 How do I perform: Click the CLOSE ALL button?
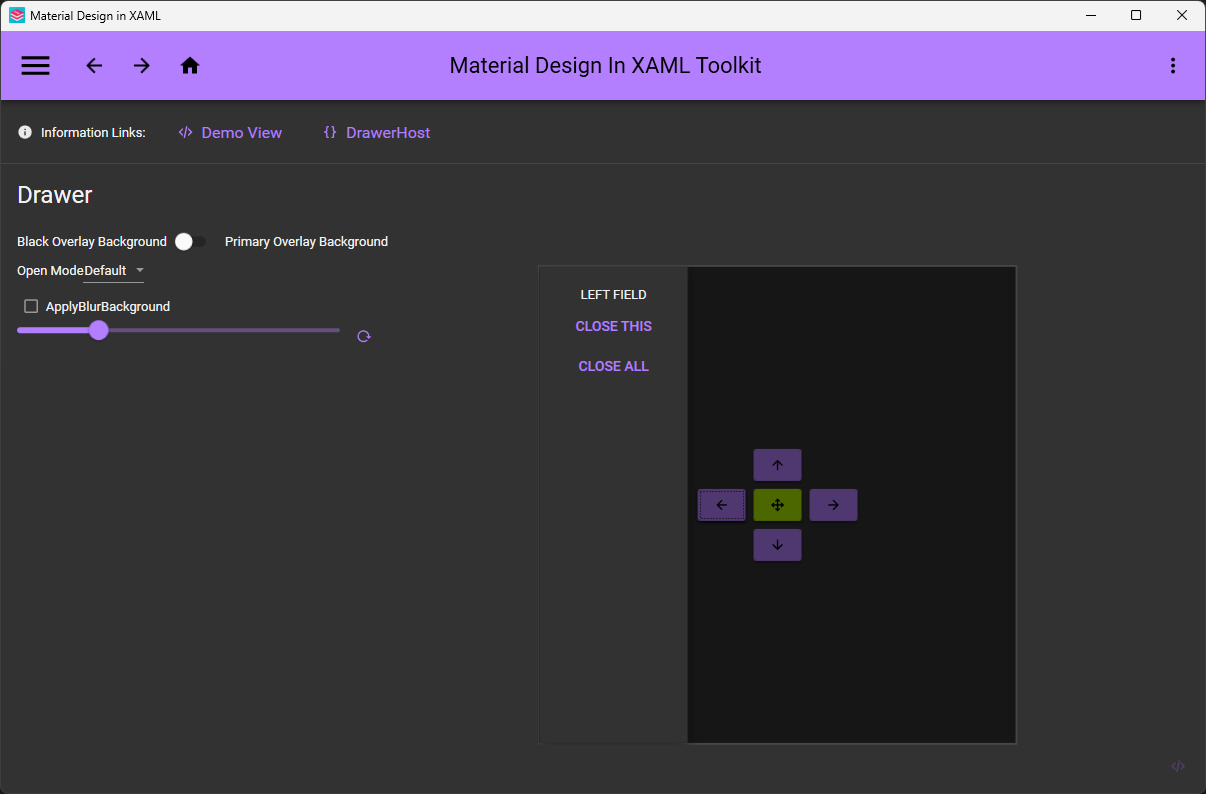tap(614, 366)
